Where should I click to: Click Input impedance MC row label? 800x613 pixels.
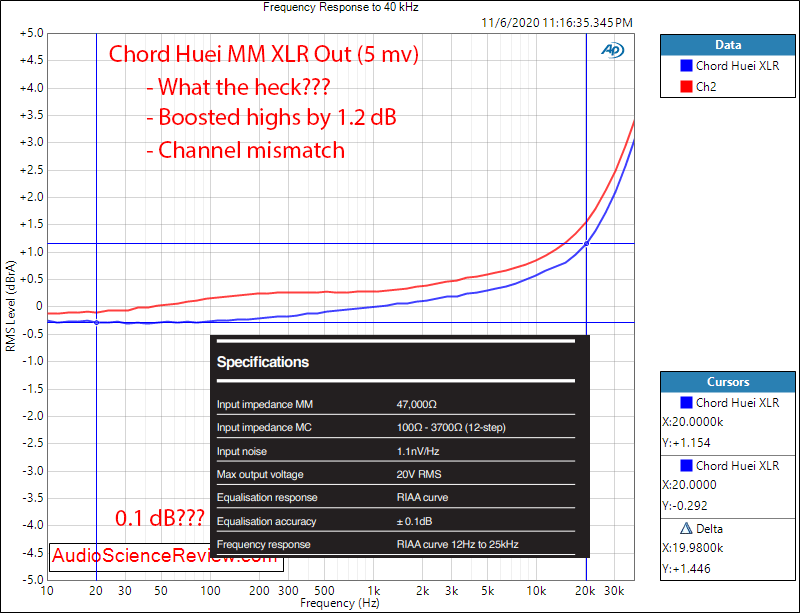pos(264,427)
